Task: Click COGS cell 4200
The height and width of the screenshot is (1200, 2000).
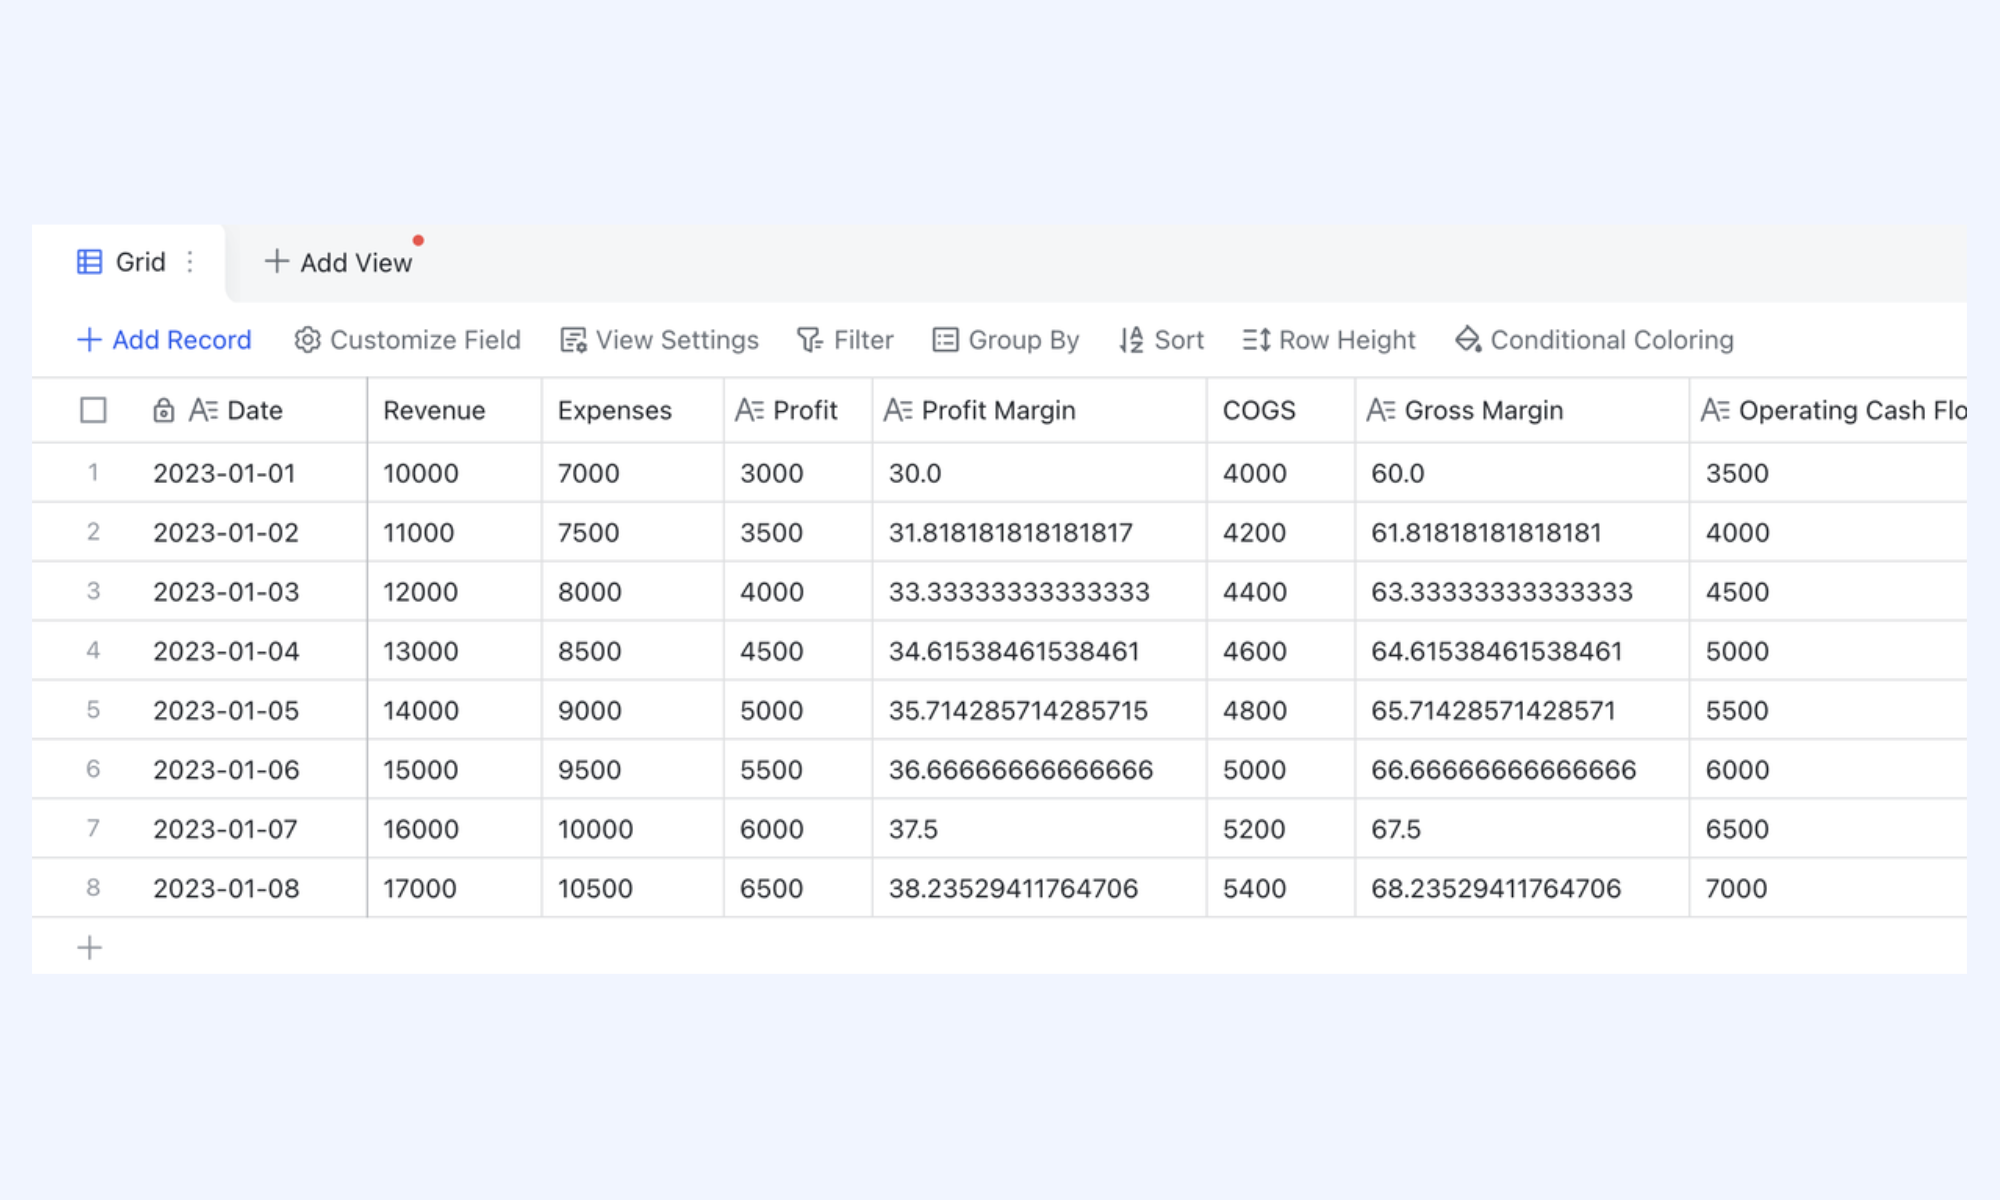Action: [x=1281, y=532]
